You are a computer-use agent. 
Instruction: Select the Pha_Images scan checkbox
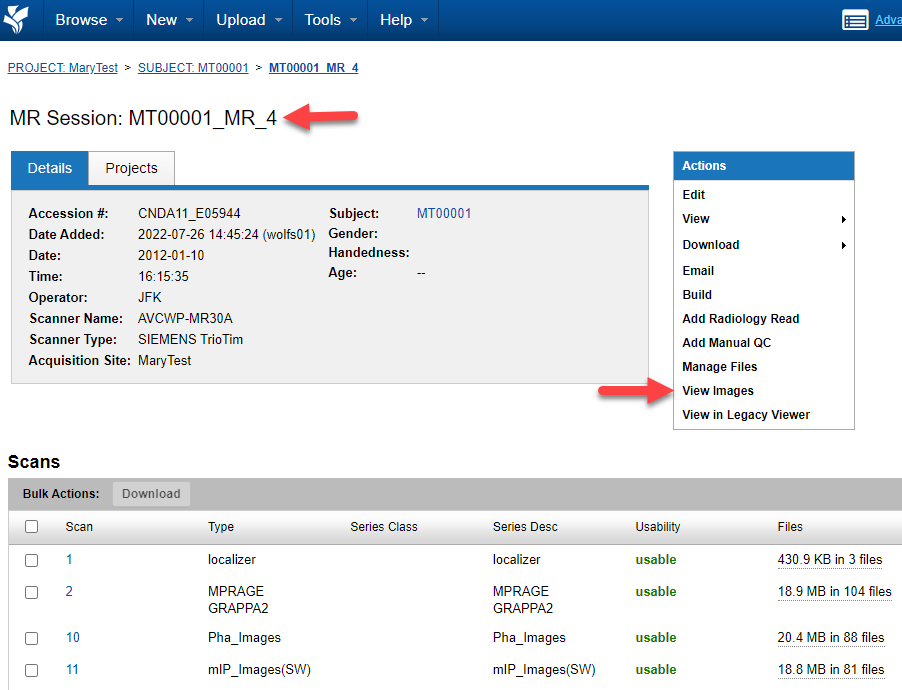pos(32,638)
